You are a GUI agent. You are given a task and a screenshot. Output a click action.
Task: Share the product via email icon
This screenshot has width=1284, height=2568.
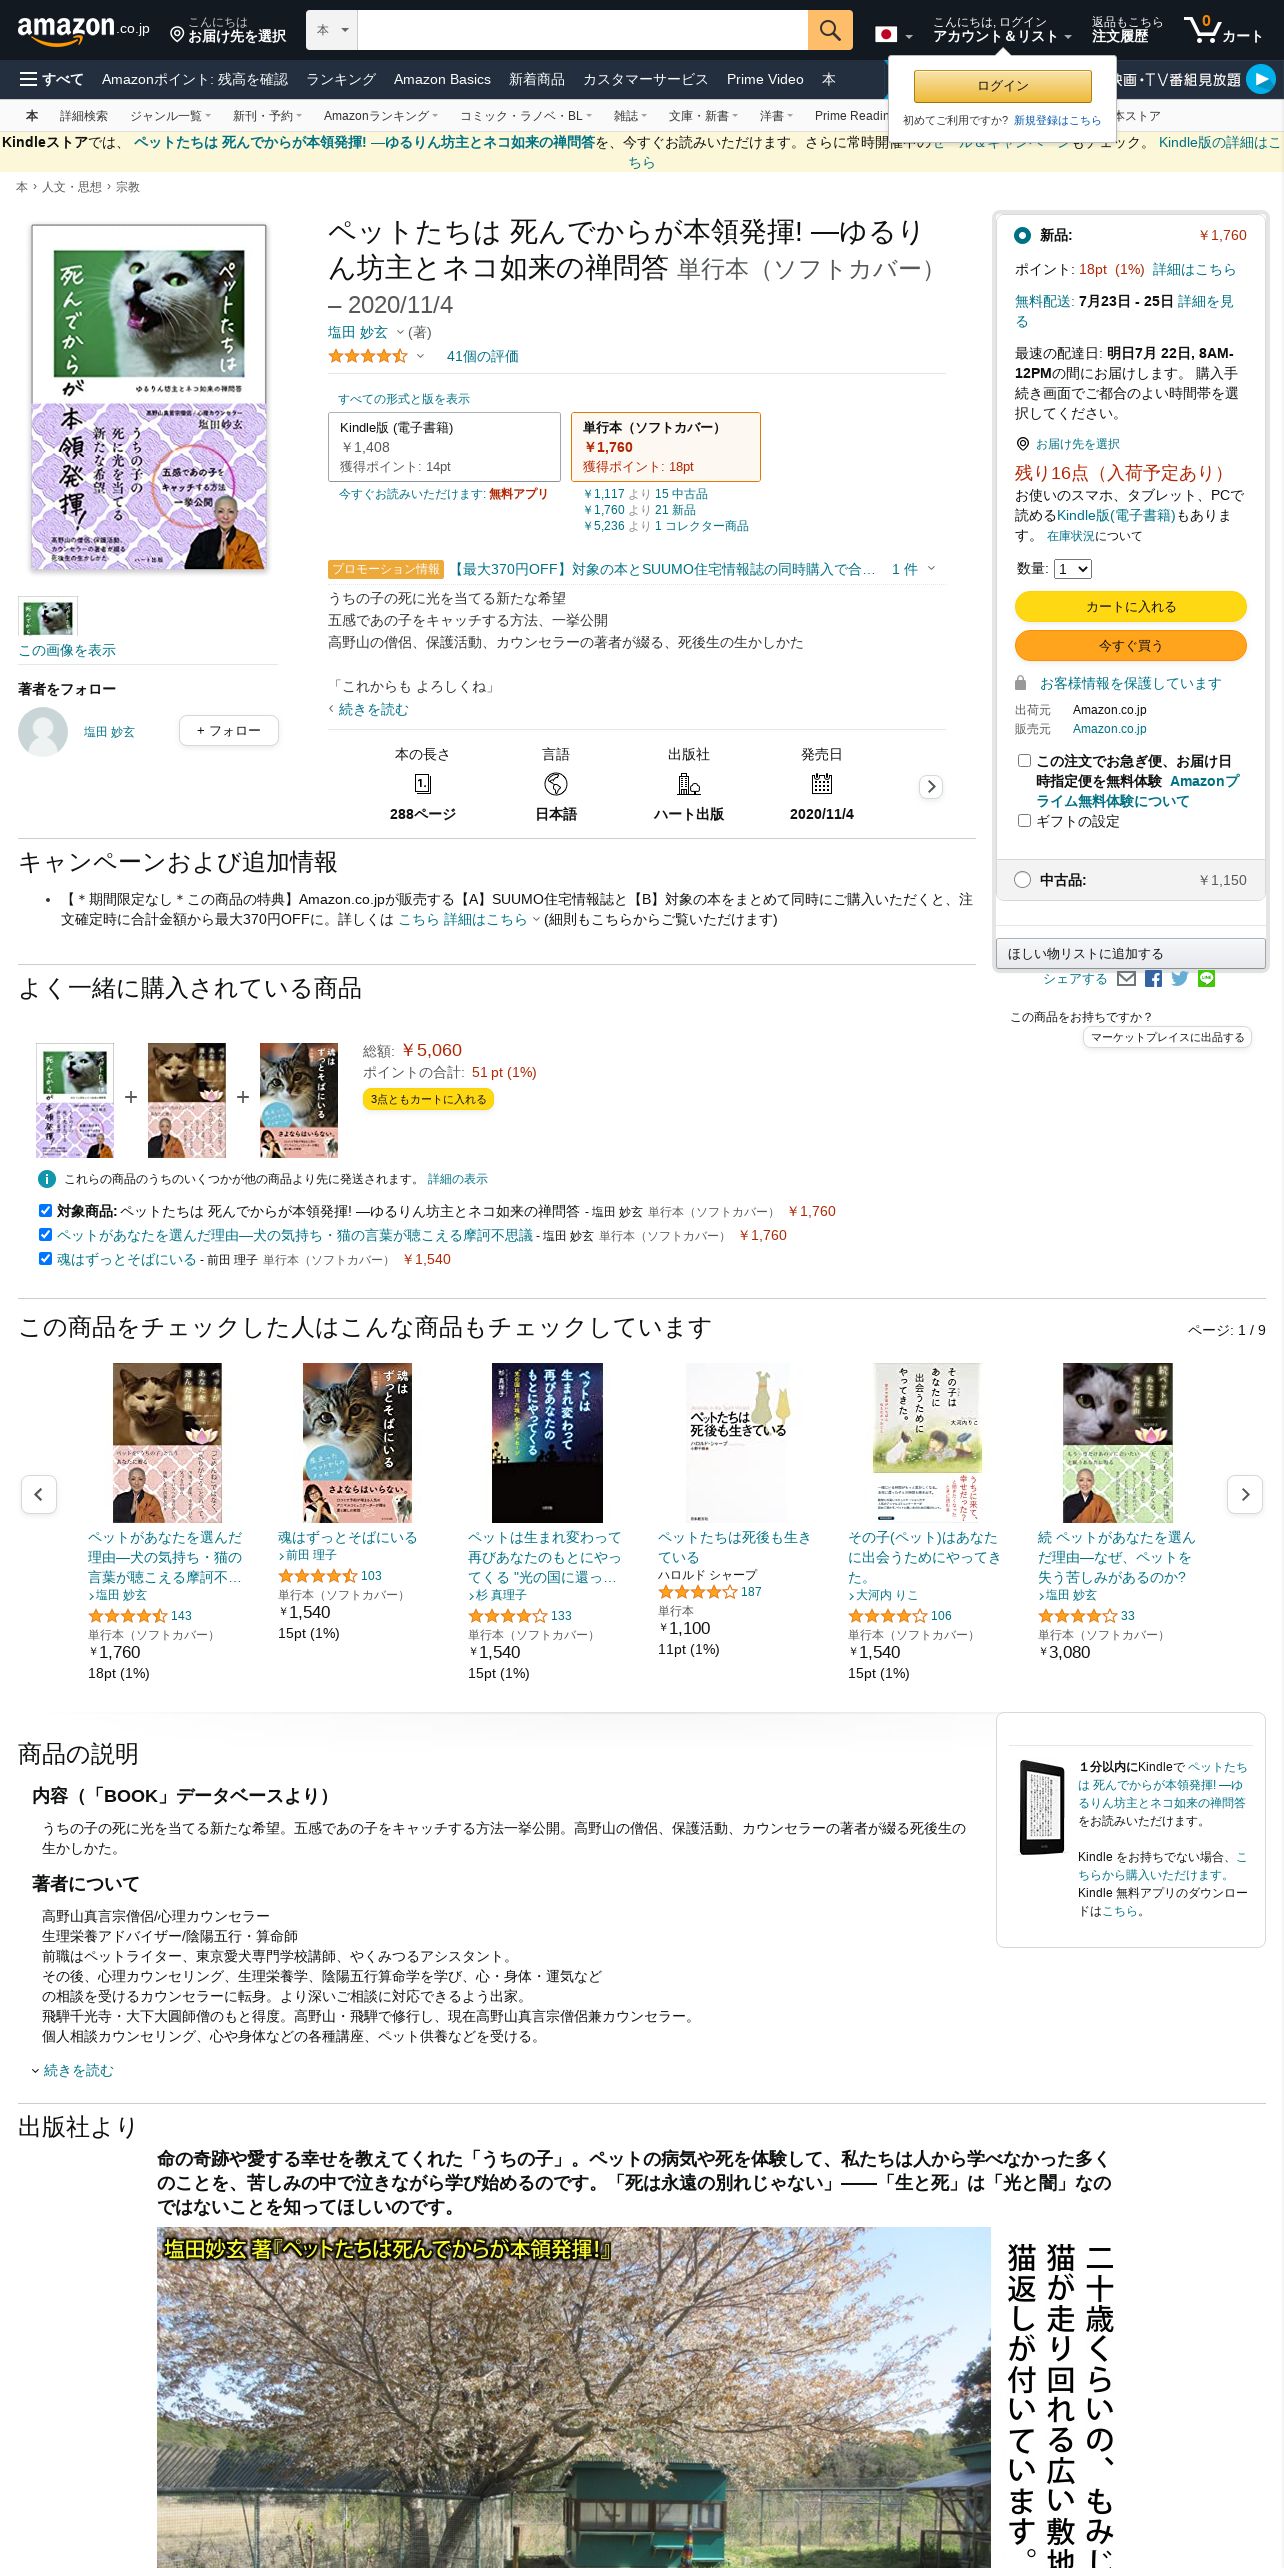coord(1126,979)
